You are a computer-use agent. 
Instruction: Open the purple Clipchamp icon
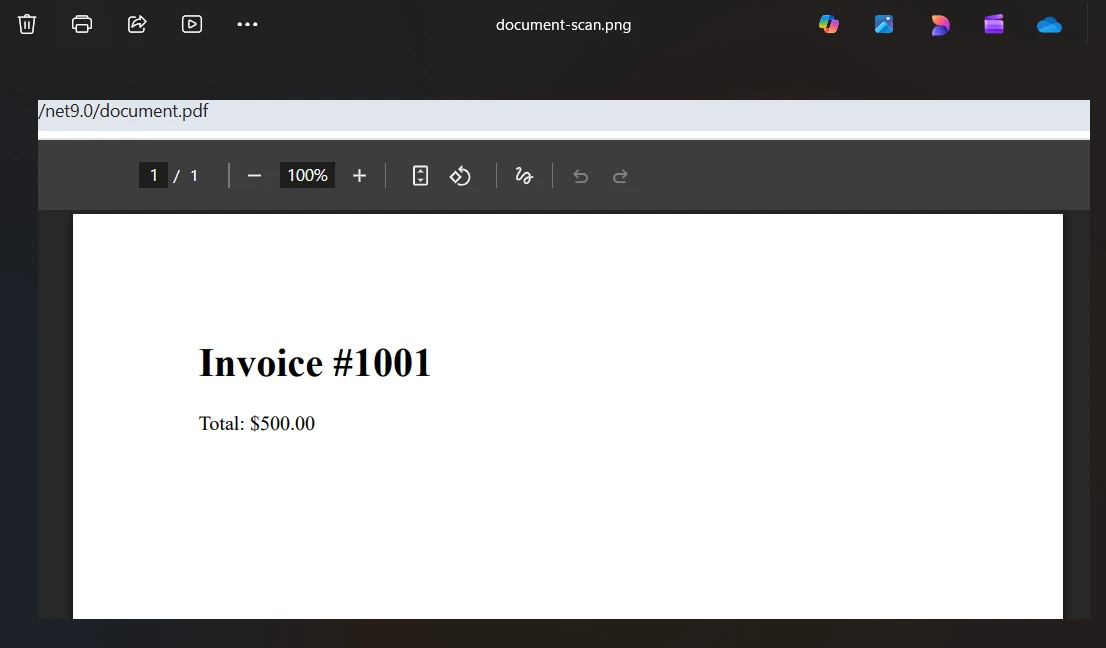(x=994, y=24)
